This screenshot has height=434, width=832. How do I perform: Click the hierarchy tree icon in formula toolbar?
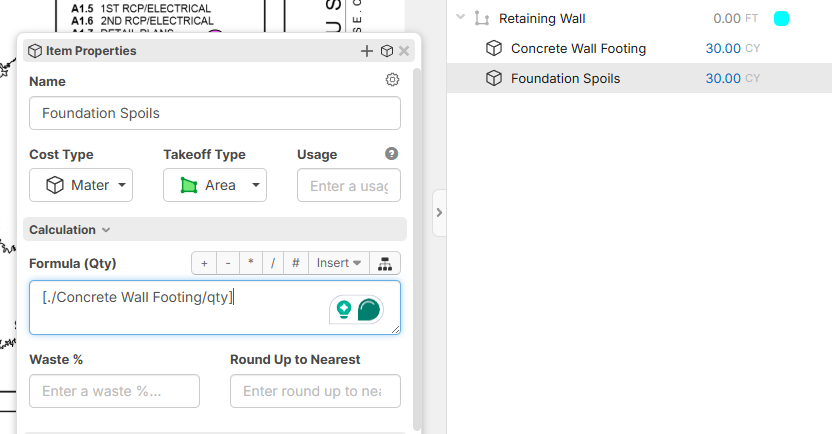coord(385,263)
